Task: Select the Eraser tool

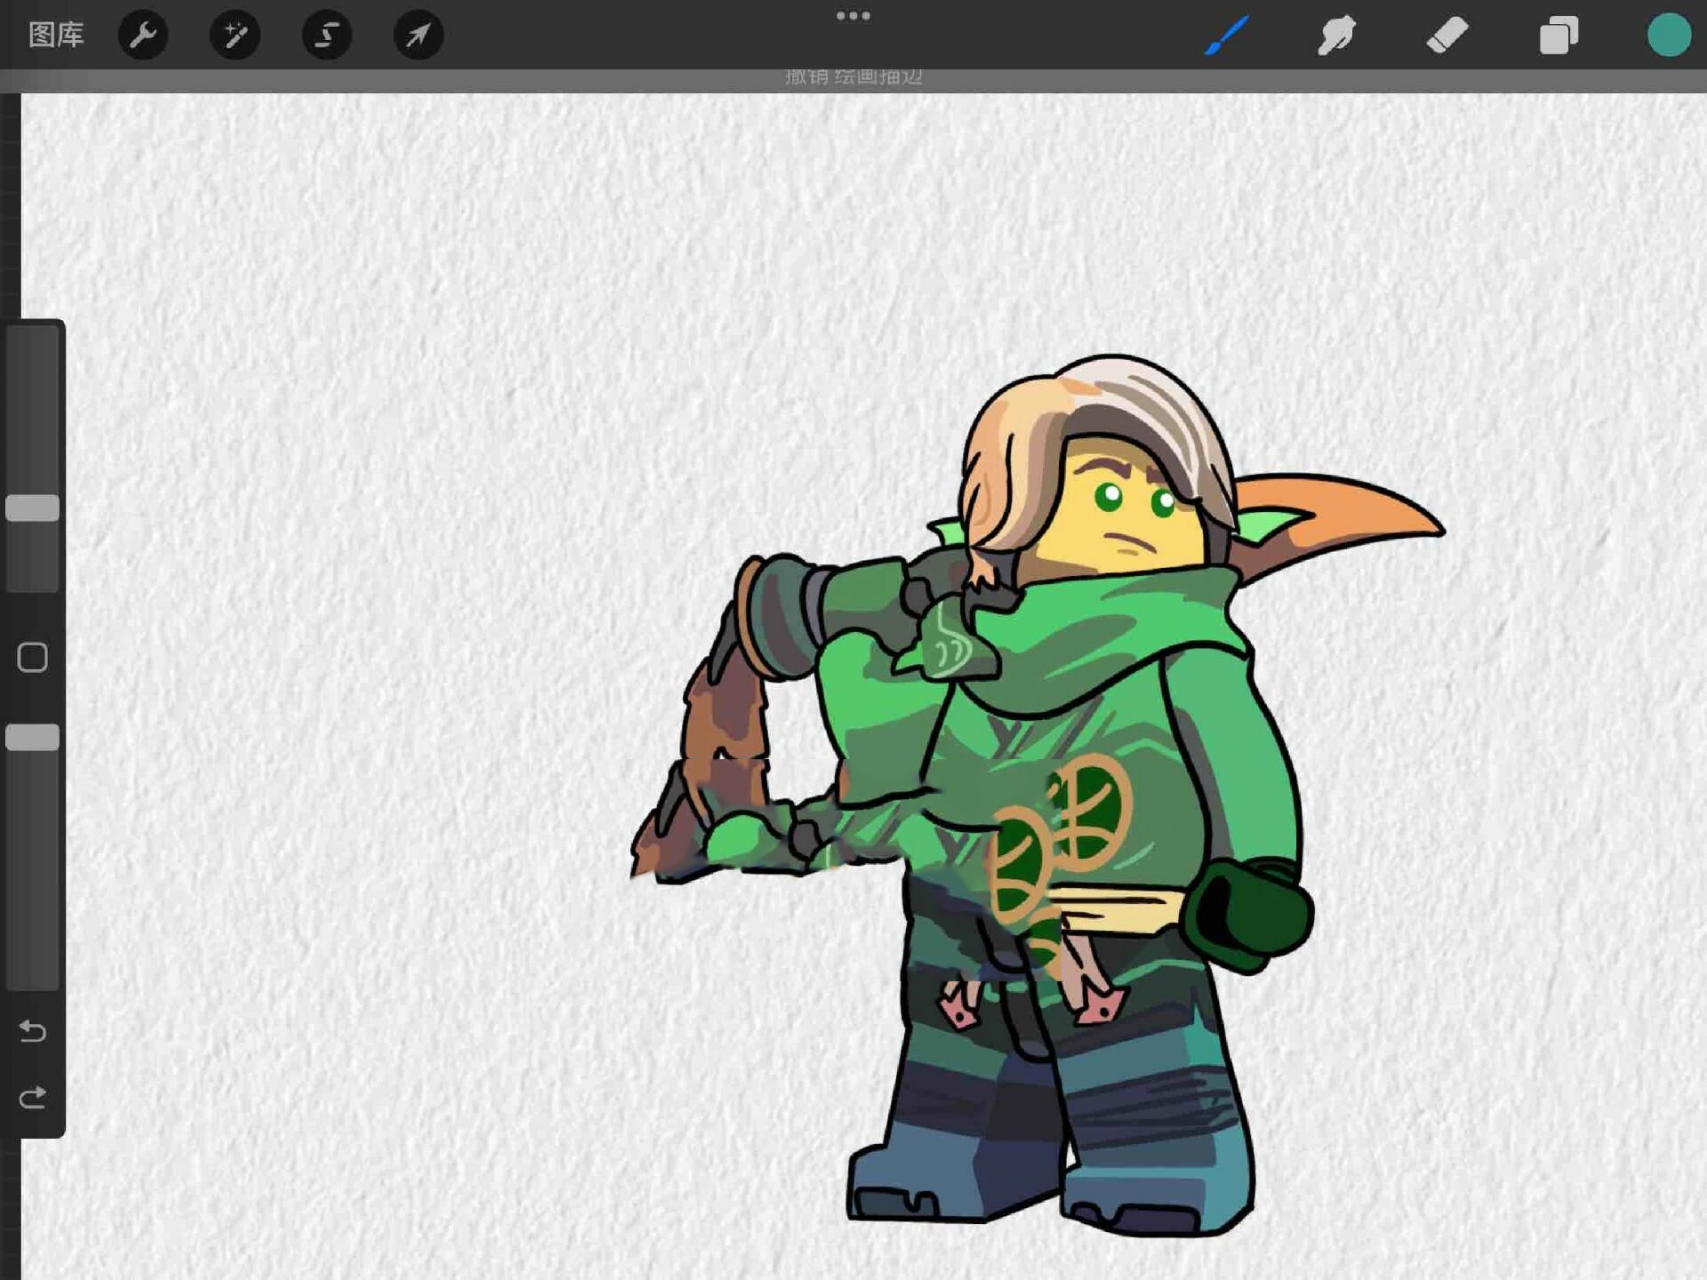Action: (1447, 35)
